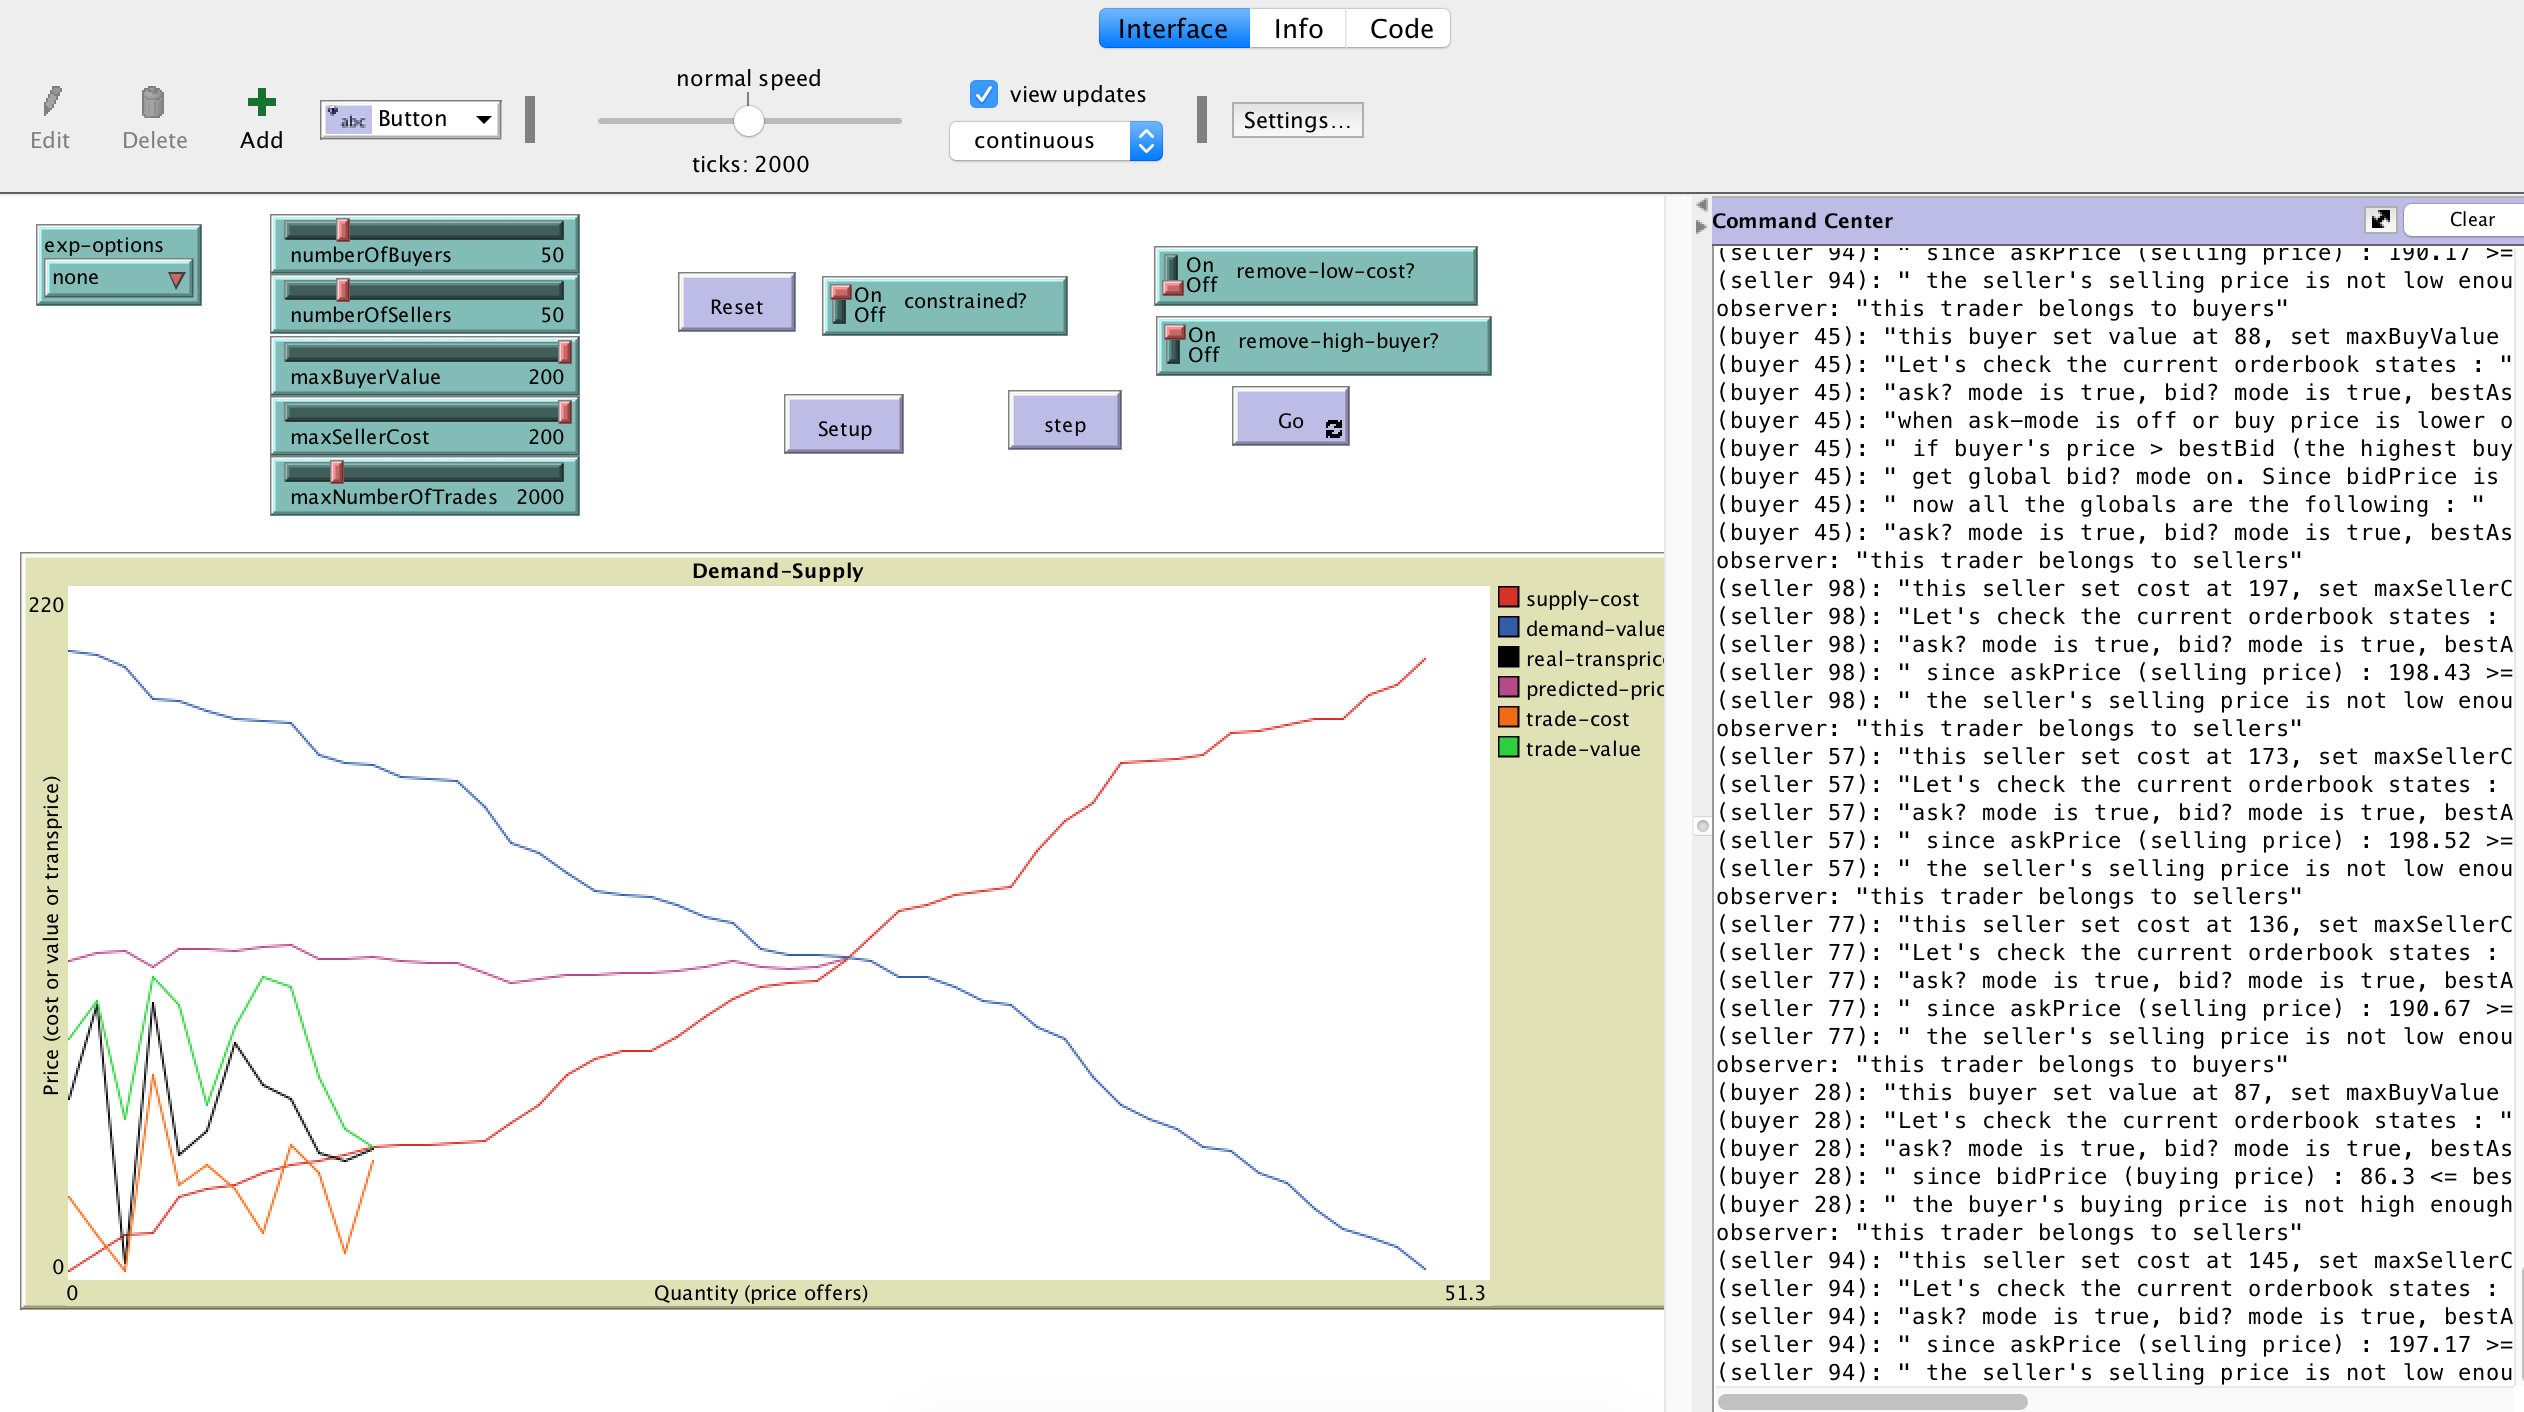Click the Edit pencil icon
Screen dimensions: 2524x1412
(x=51, y=101)
